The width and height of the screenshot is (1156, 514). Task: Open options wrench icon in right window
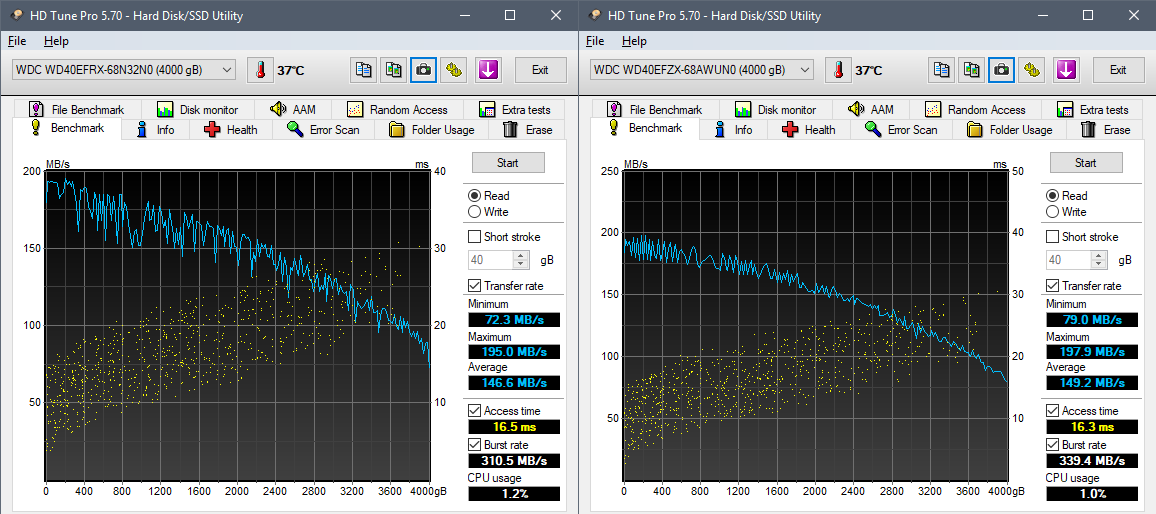click(x=1031, y=70)
